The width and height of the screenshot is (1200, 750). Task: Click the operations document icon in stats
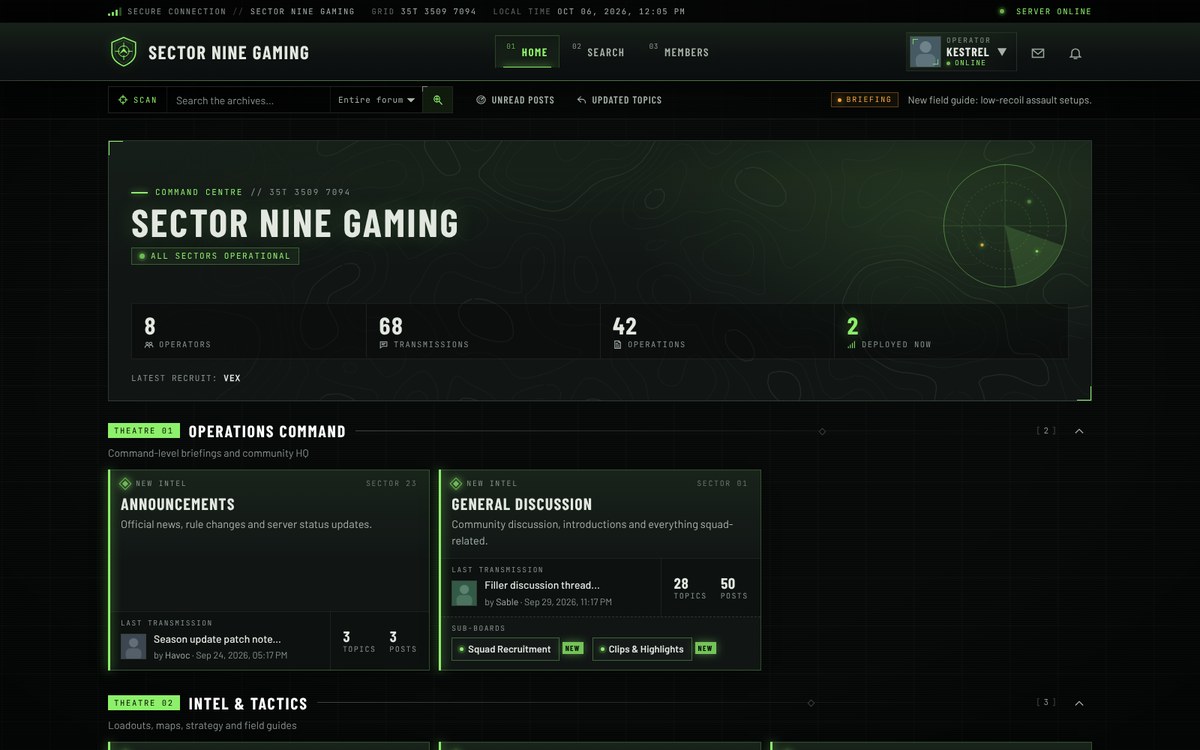click(618, 345)
